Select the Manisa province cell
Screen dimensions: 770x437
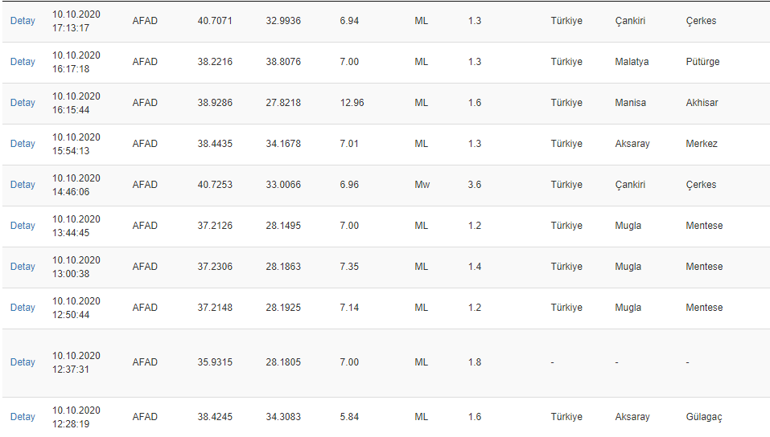[x=631, y=103]
